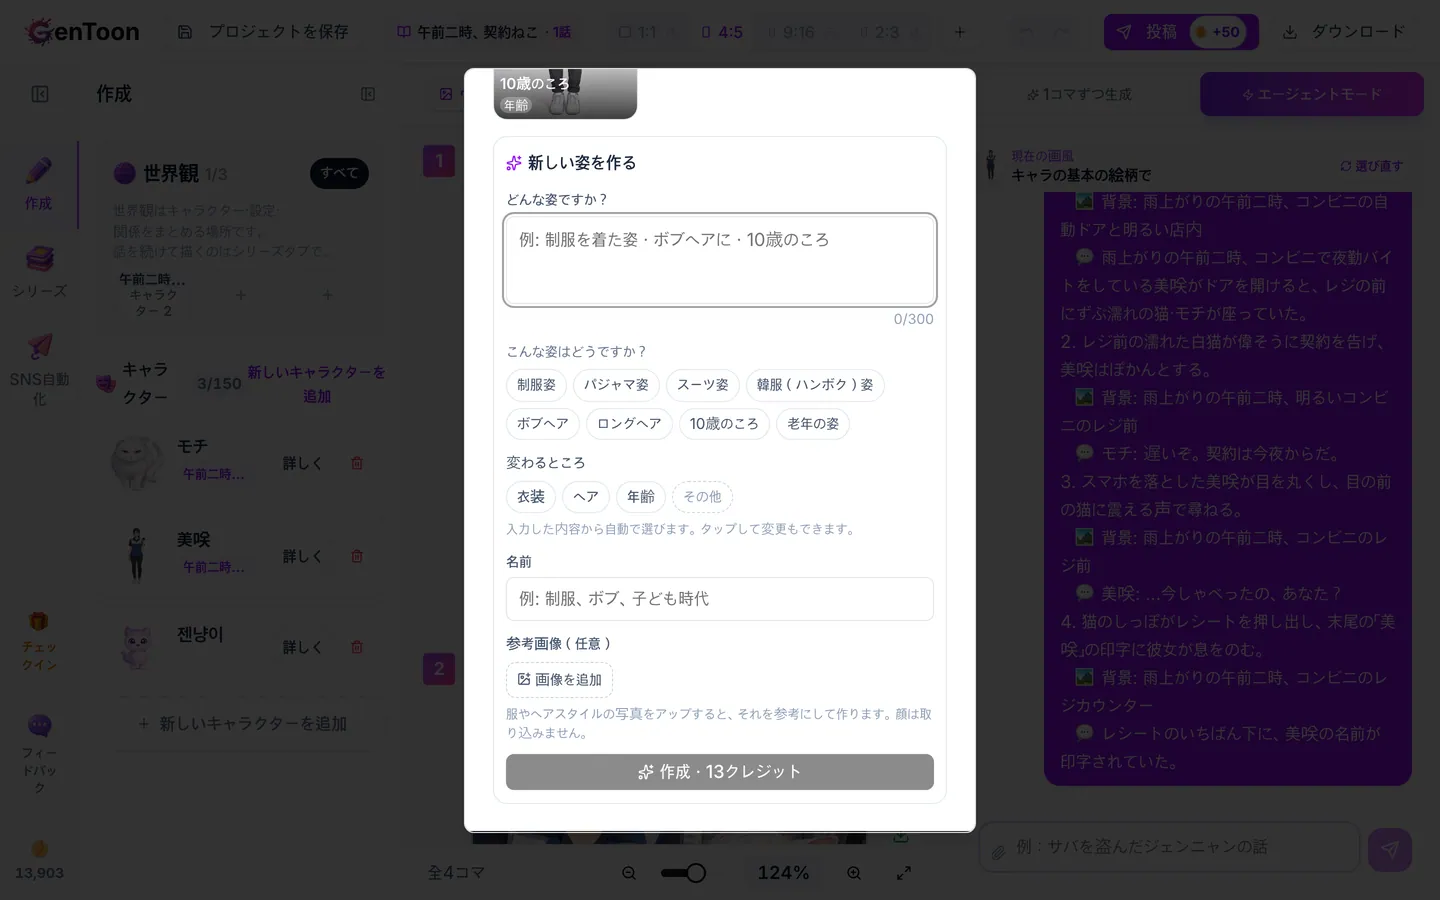Expand 詳しく for the 美咲 character
The image size is (1440, 900).
point(302,556)
